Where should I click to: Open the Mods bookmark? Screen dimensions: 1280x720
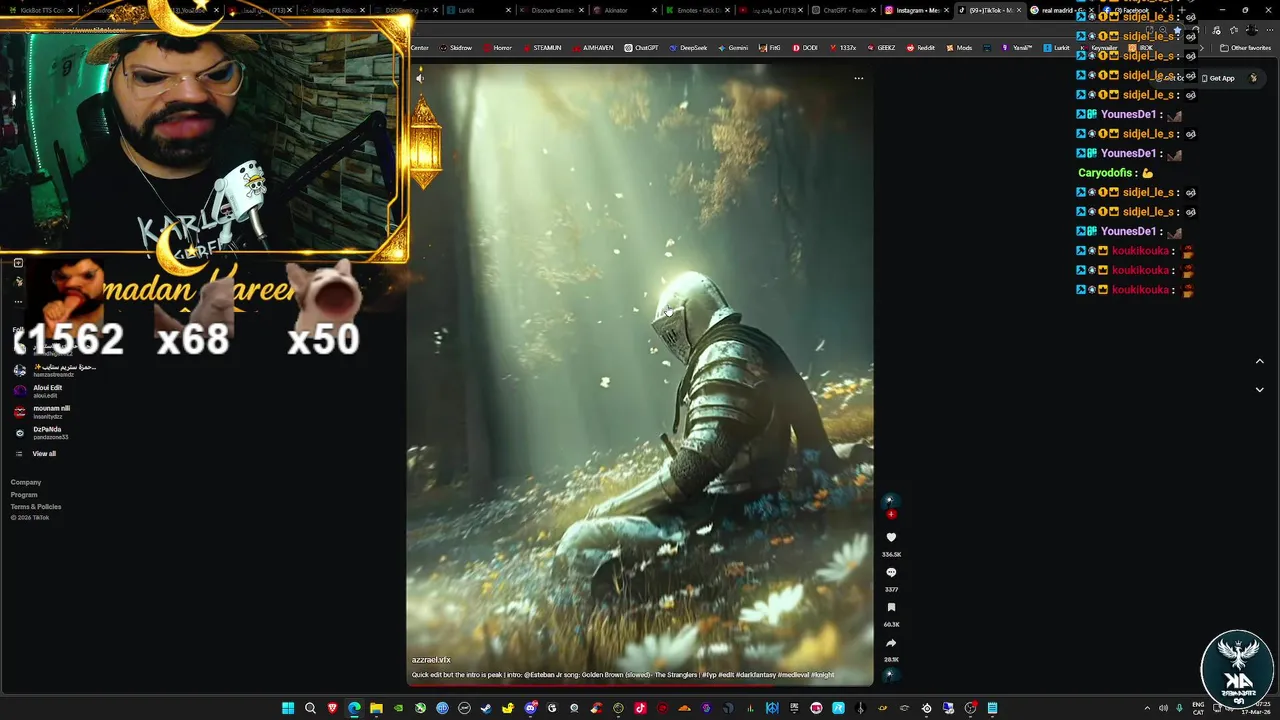point(959,47)
